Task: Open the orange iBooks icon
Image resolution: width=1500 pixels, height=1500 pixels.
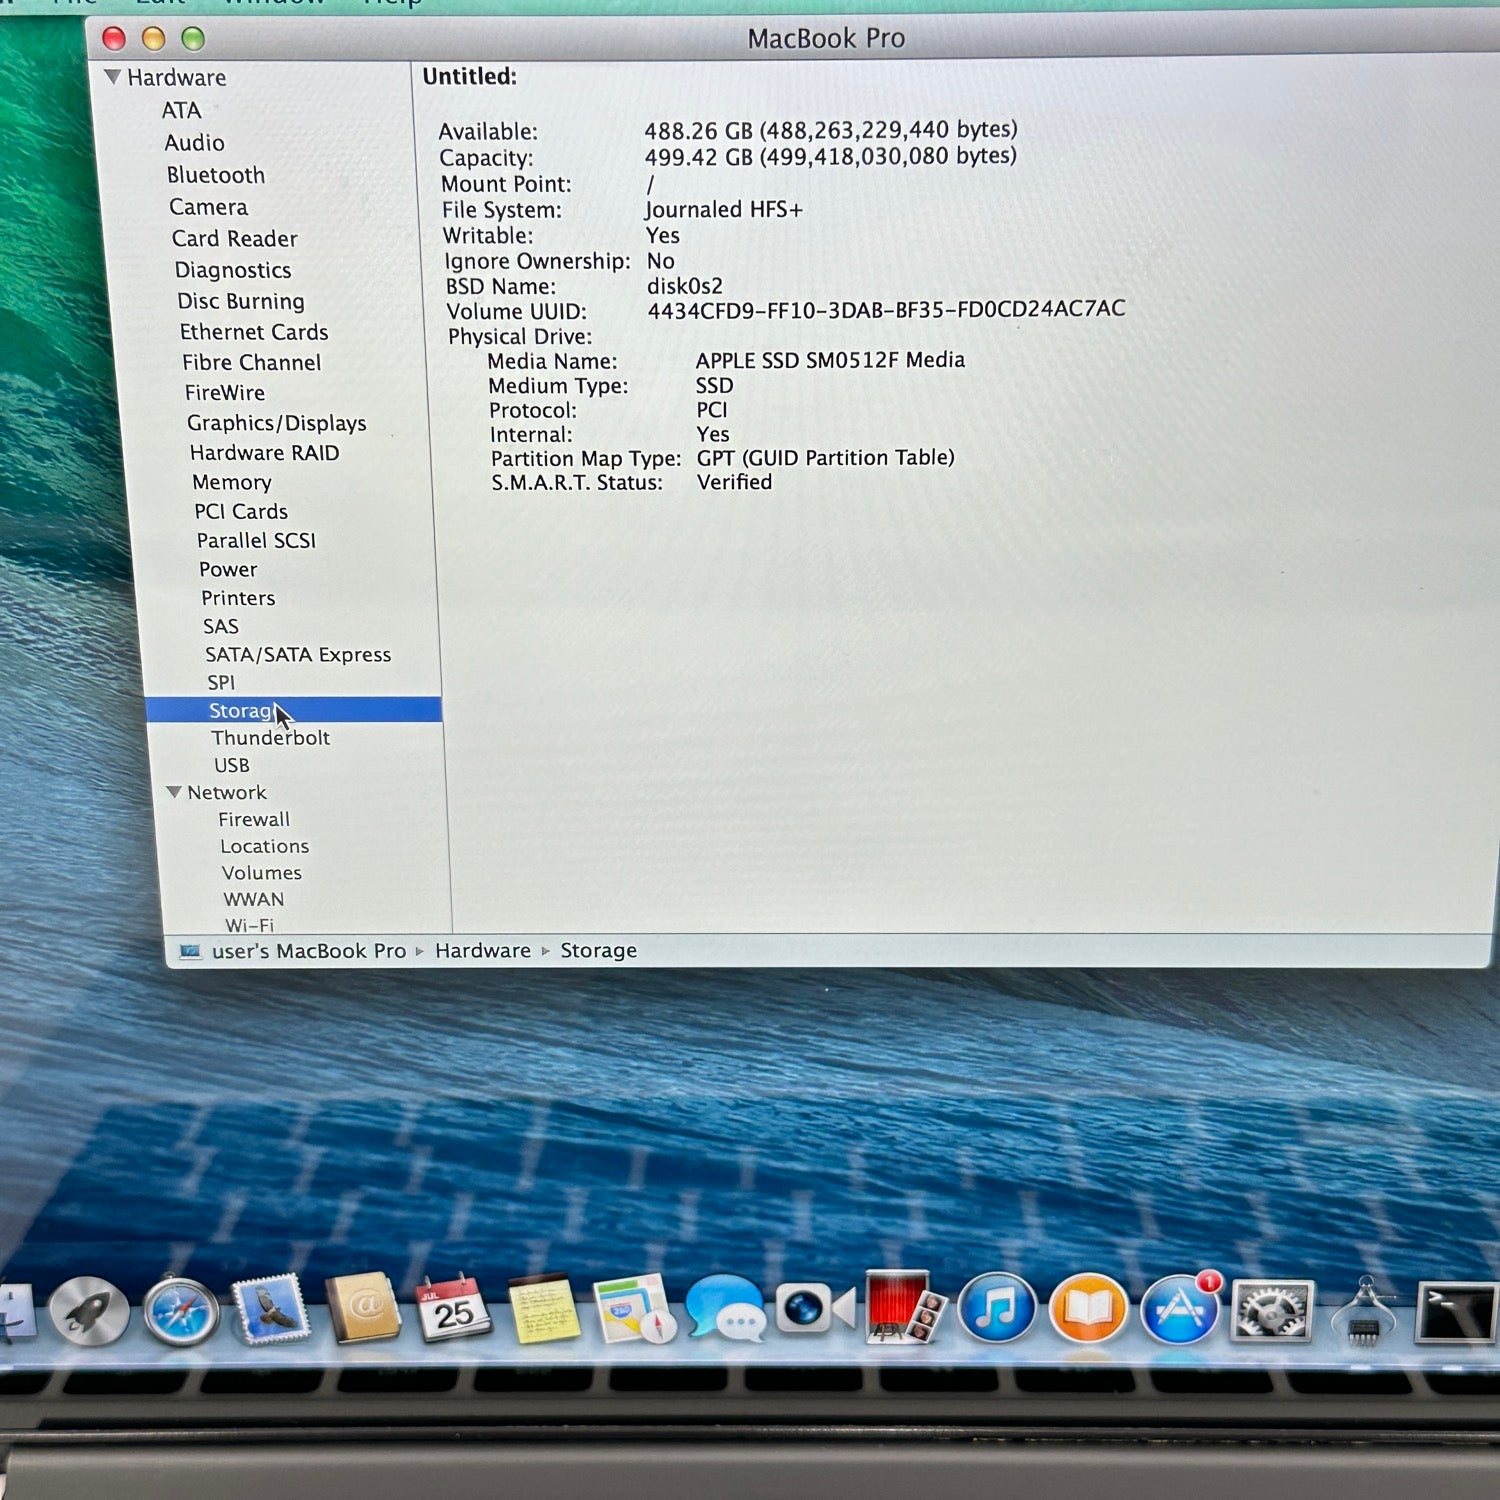Action: pos(1087,1309)
